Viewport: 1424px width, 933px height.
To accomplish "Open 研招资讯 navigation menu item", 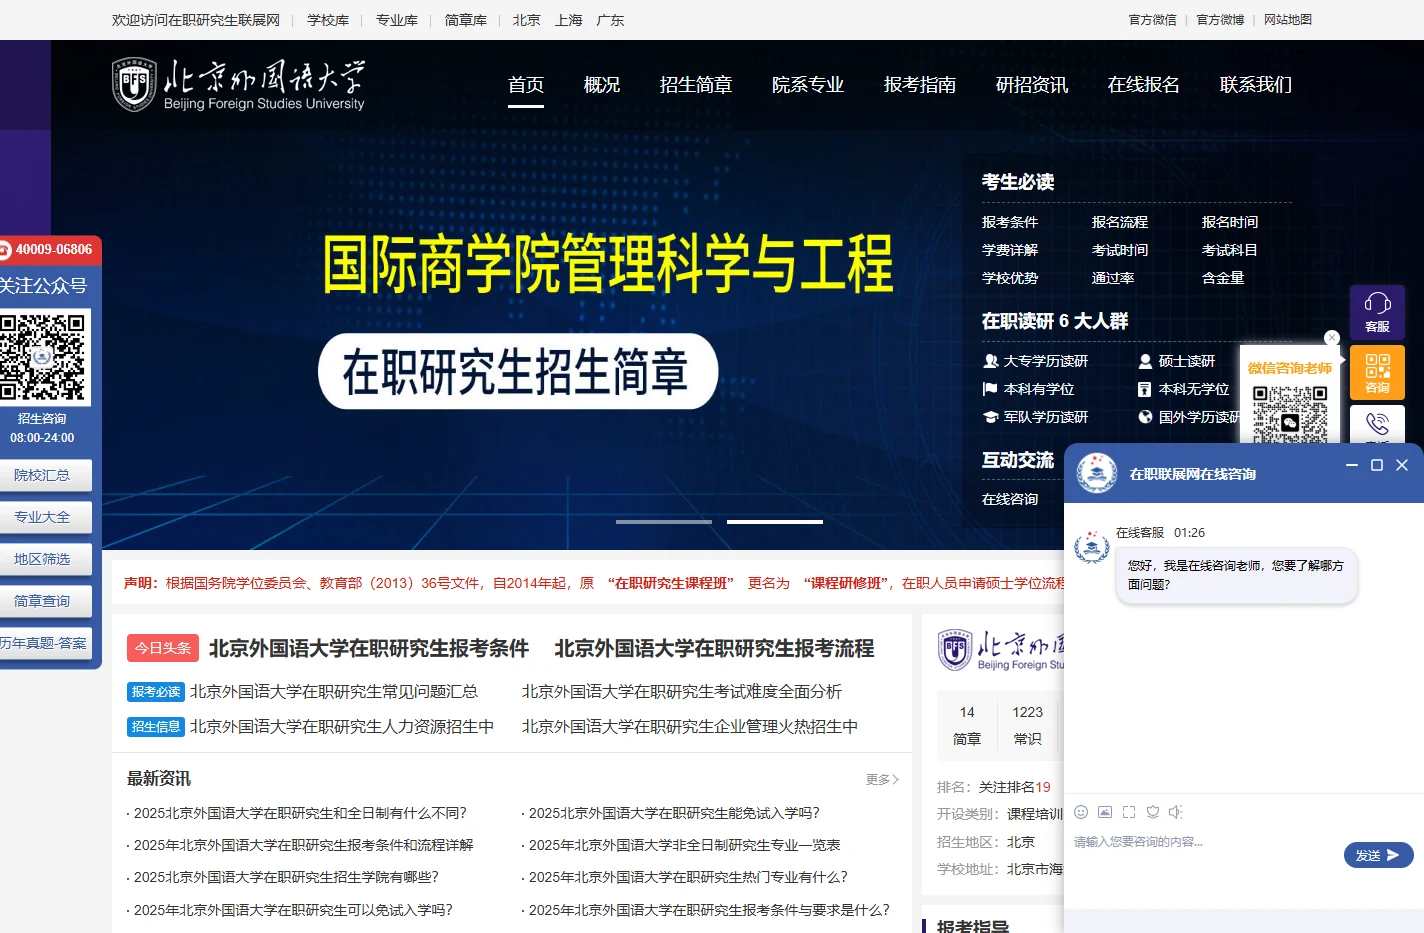I will (x=1032, y=85).
